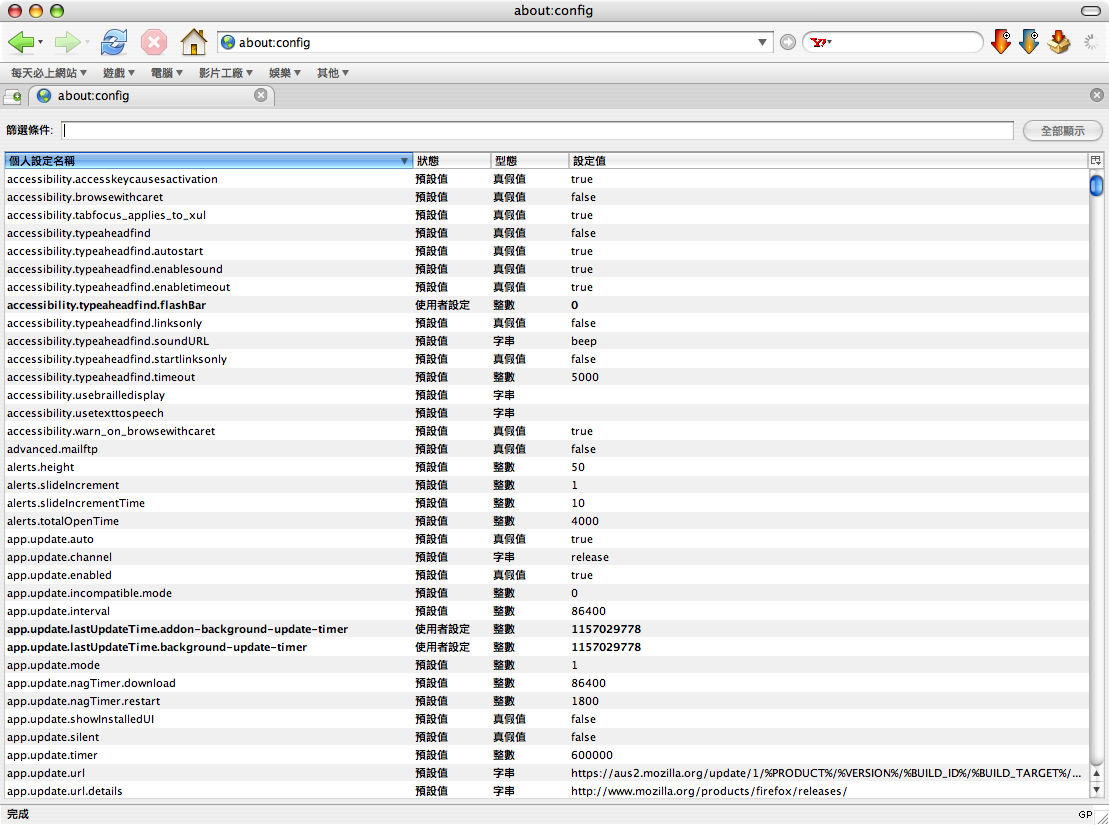Click the loading throbber icon
The width and height of the screenshot is (1109, 825).
[1091, 42]
